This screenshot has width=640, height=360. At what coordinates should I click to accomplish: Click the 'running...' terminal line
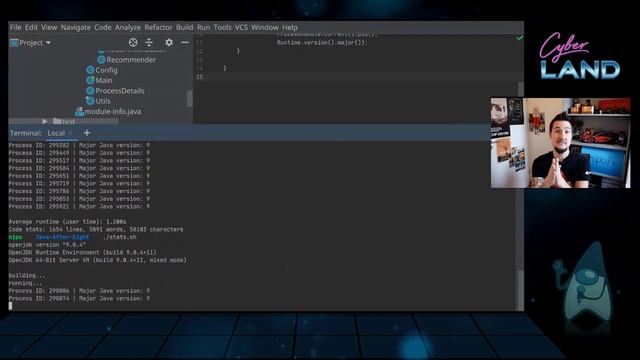click(25, 283)
